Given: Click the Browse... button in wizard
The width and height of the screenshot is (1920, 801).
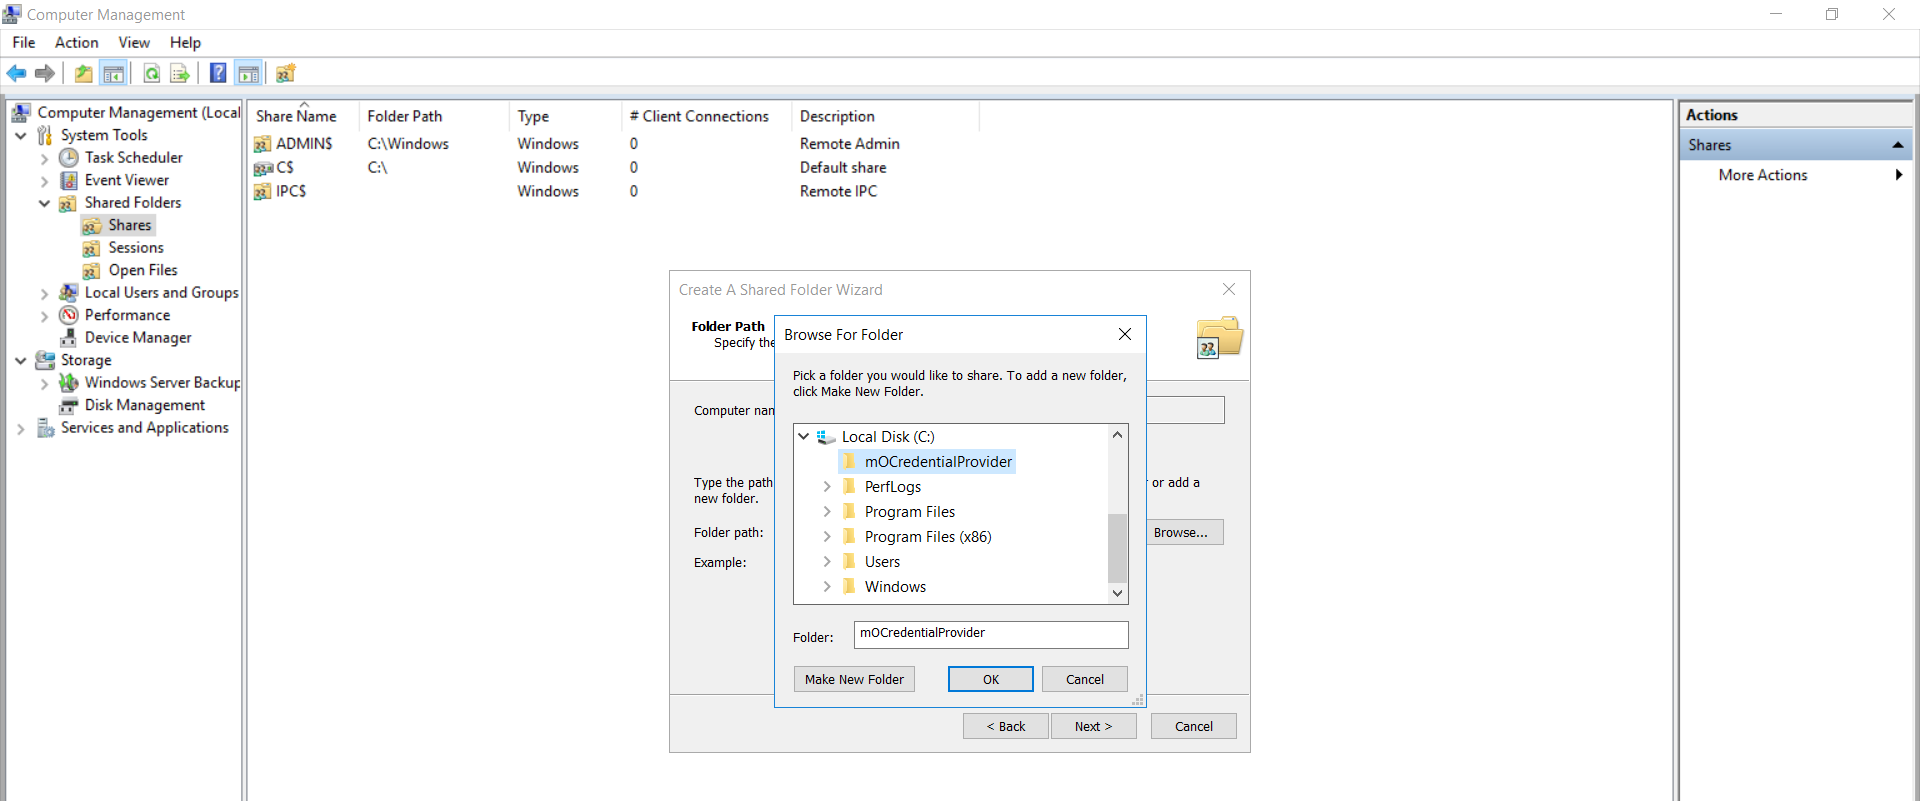Looking at the screenshot, I should coord(1184,532).
